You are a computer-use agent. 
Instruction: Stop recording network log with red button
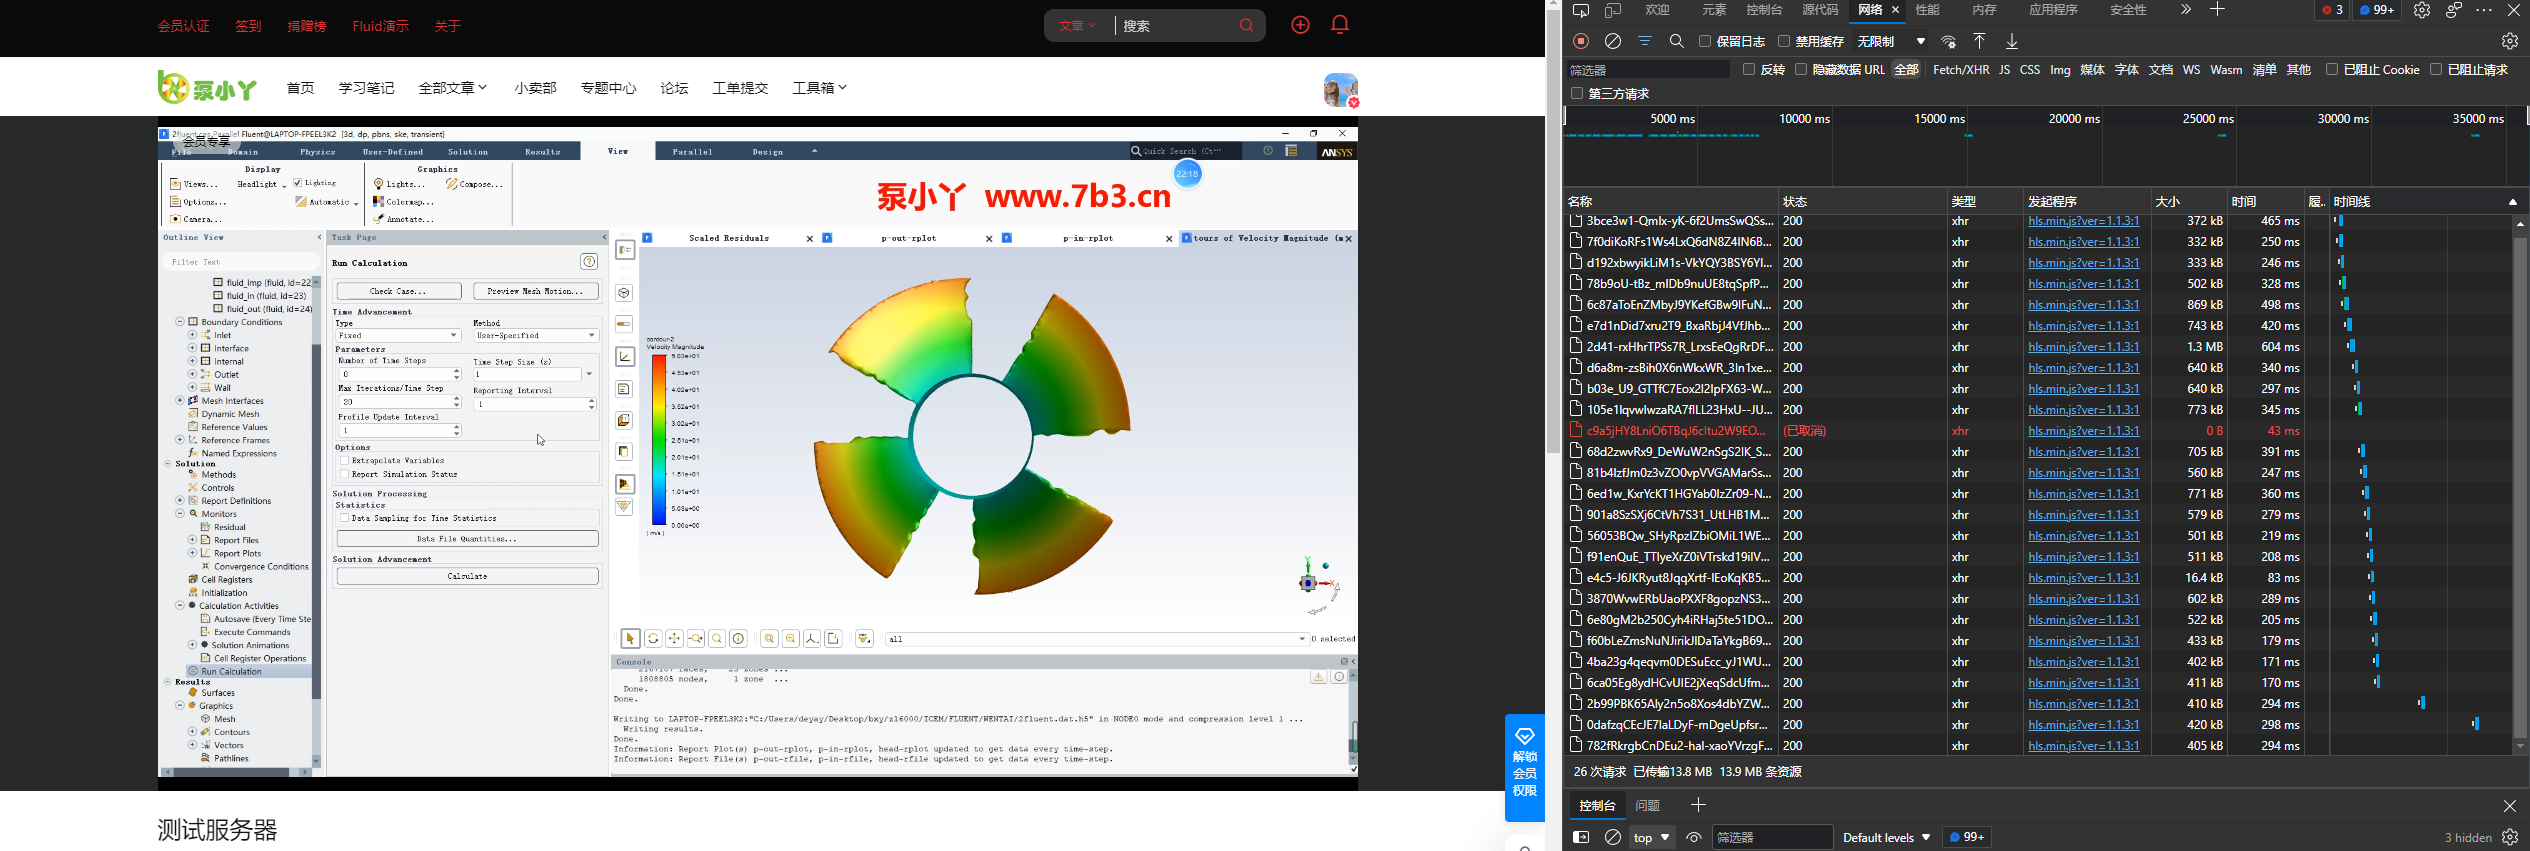[x=1581, y=41]
